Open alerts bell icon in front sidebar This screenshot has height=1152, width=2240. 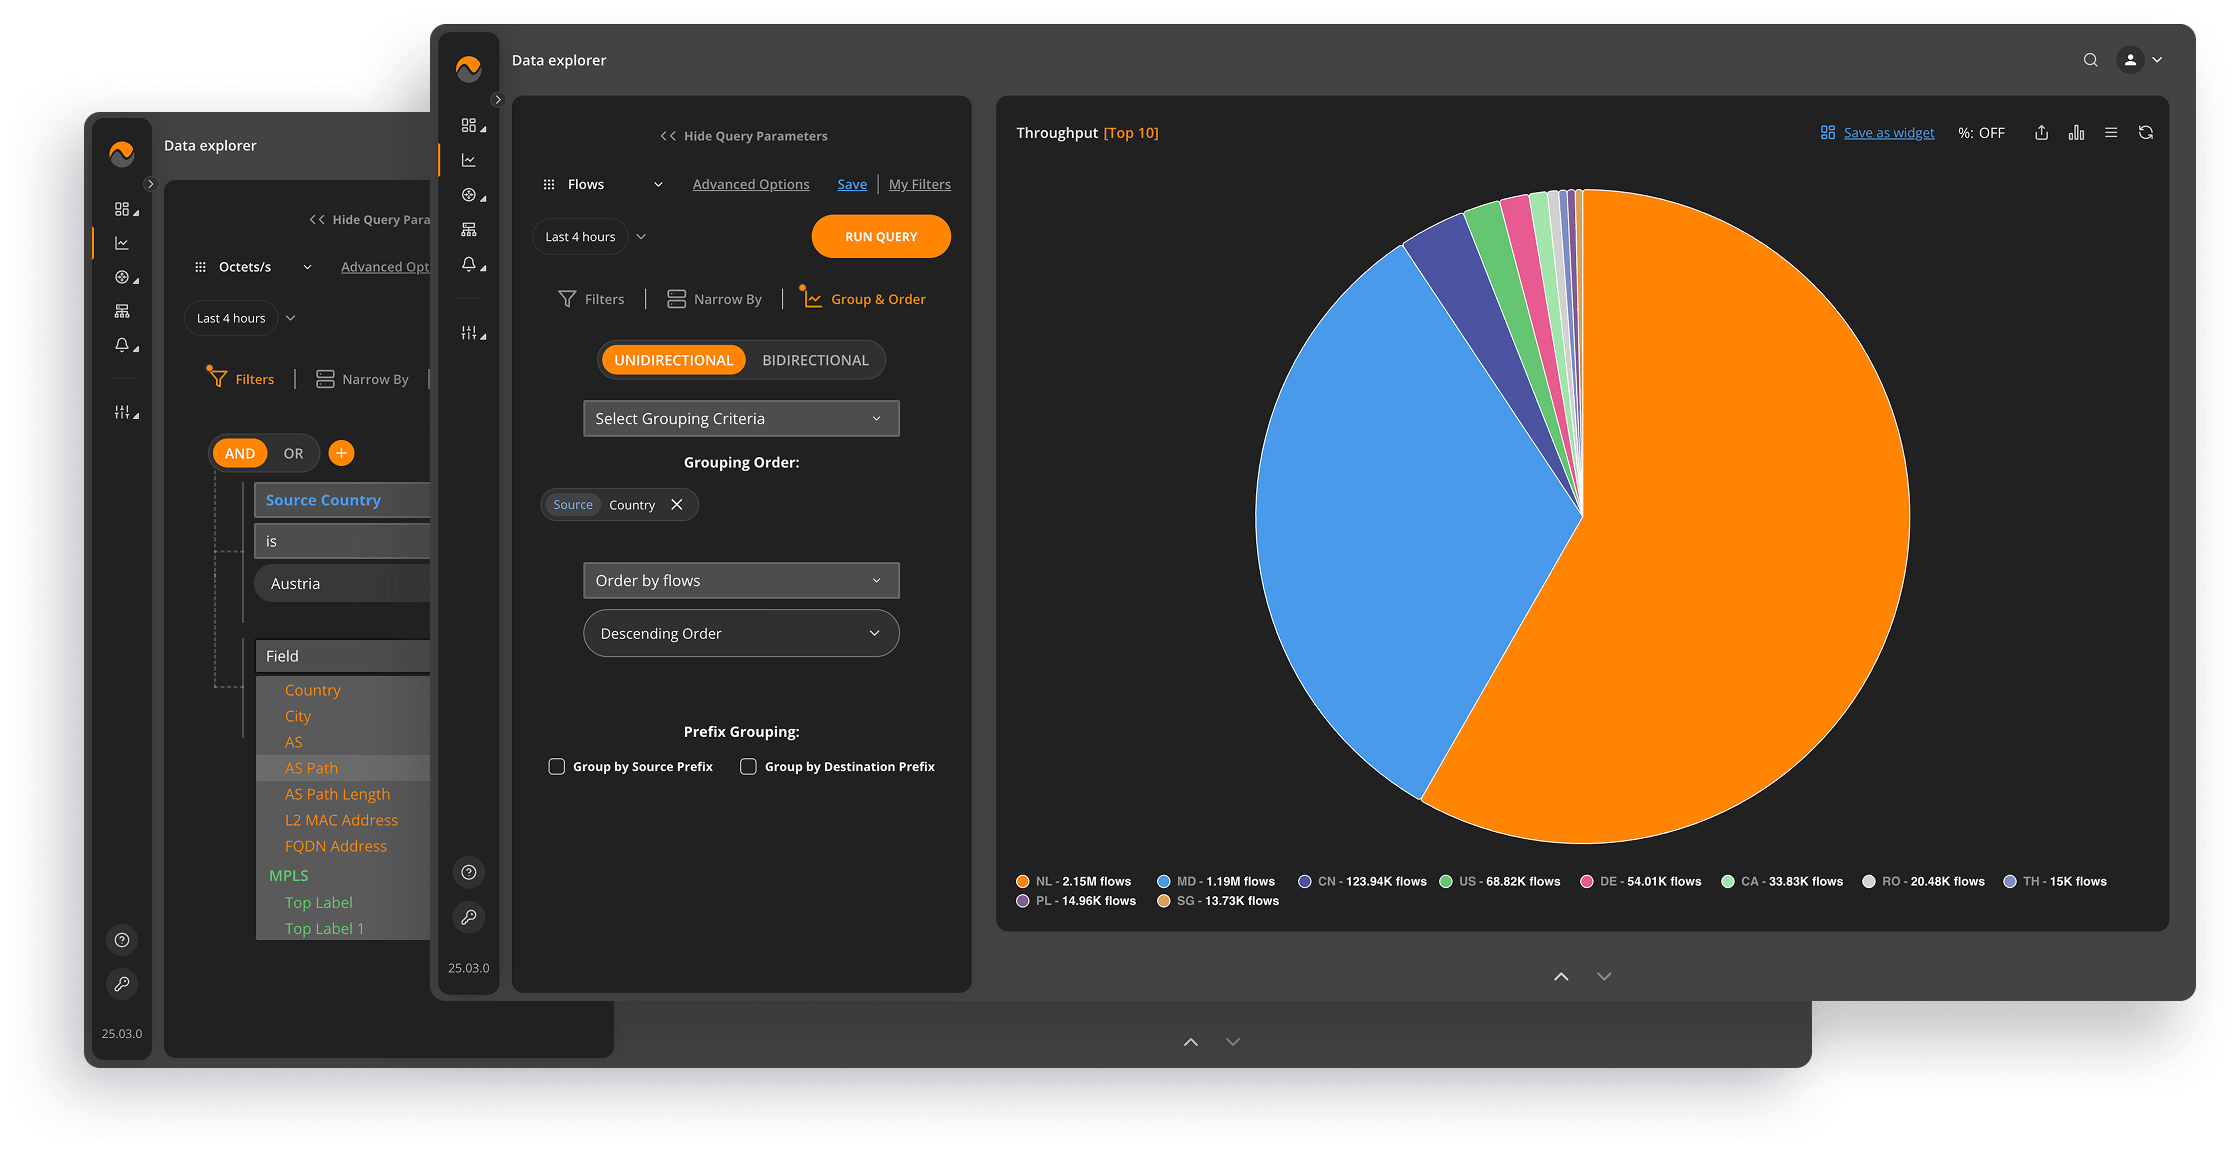[x=469, y=264]
